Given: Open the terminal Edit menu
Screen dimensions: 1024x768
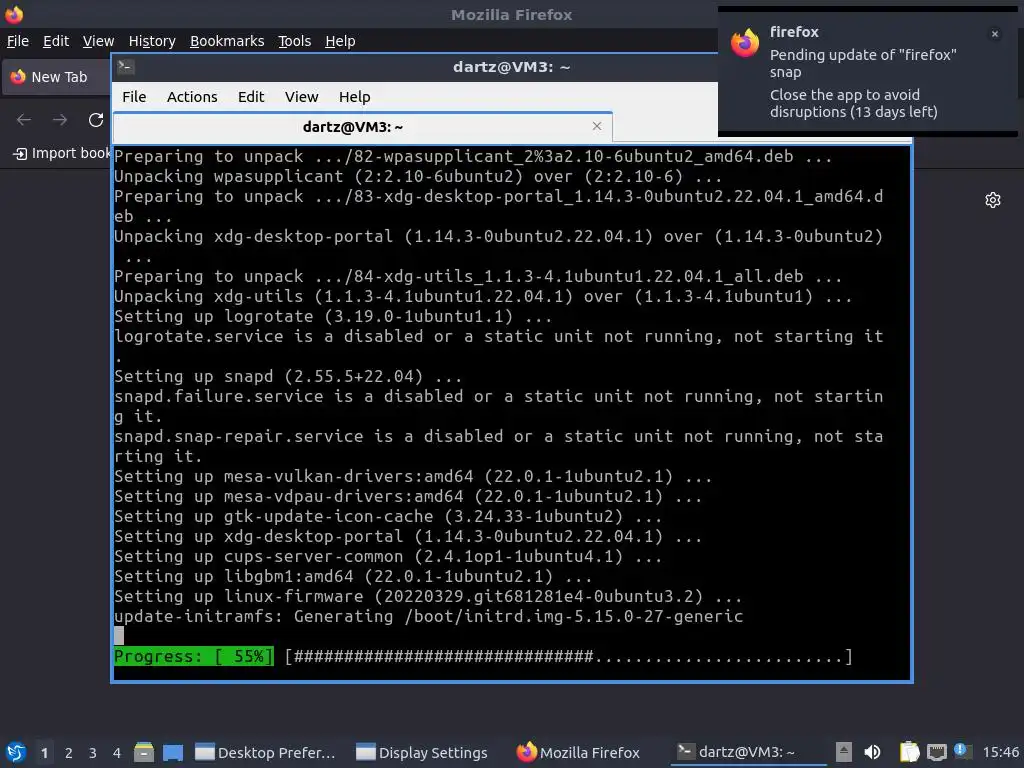Looking at the screenshot, I should coord(251,97).
